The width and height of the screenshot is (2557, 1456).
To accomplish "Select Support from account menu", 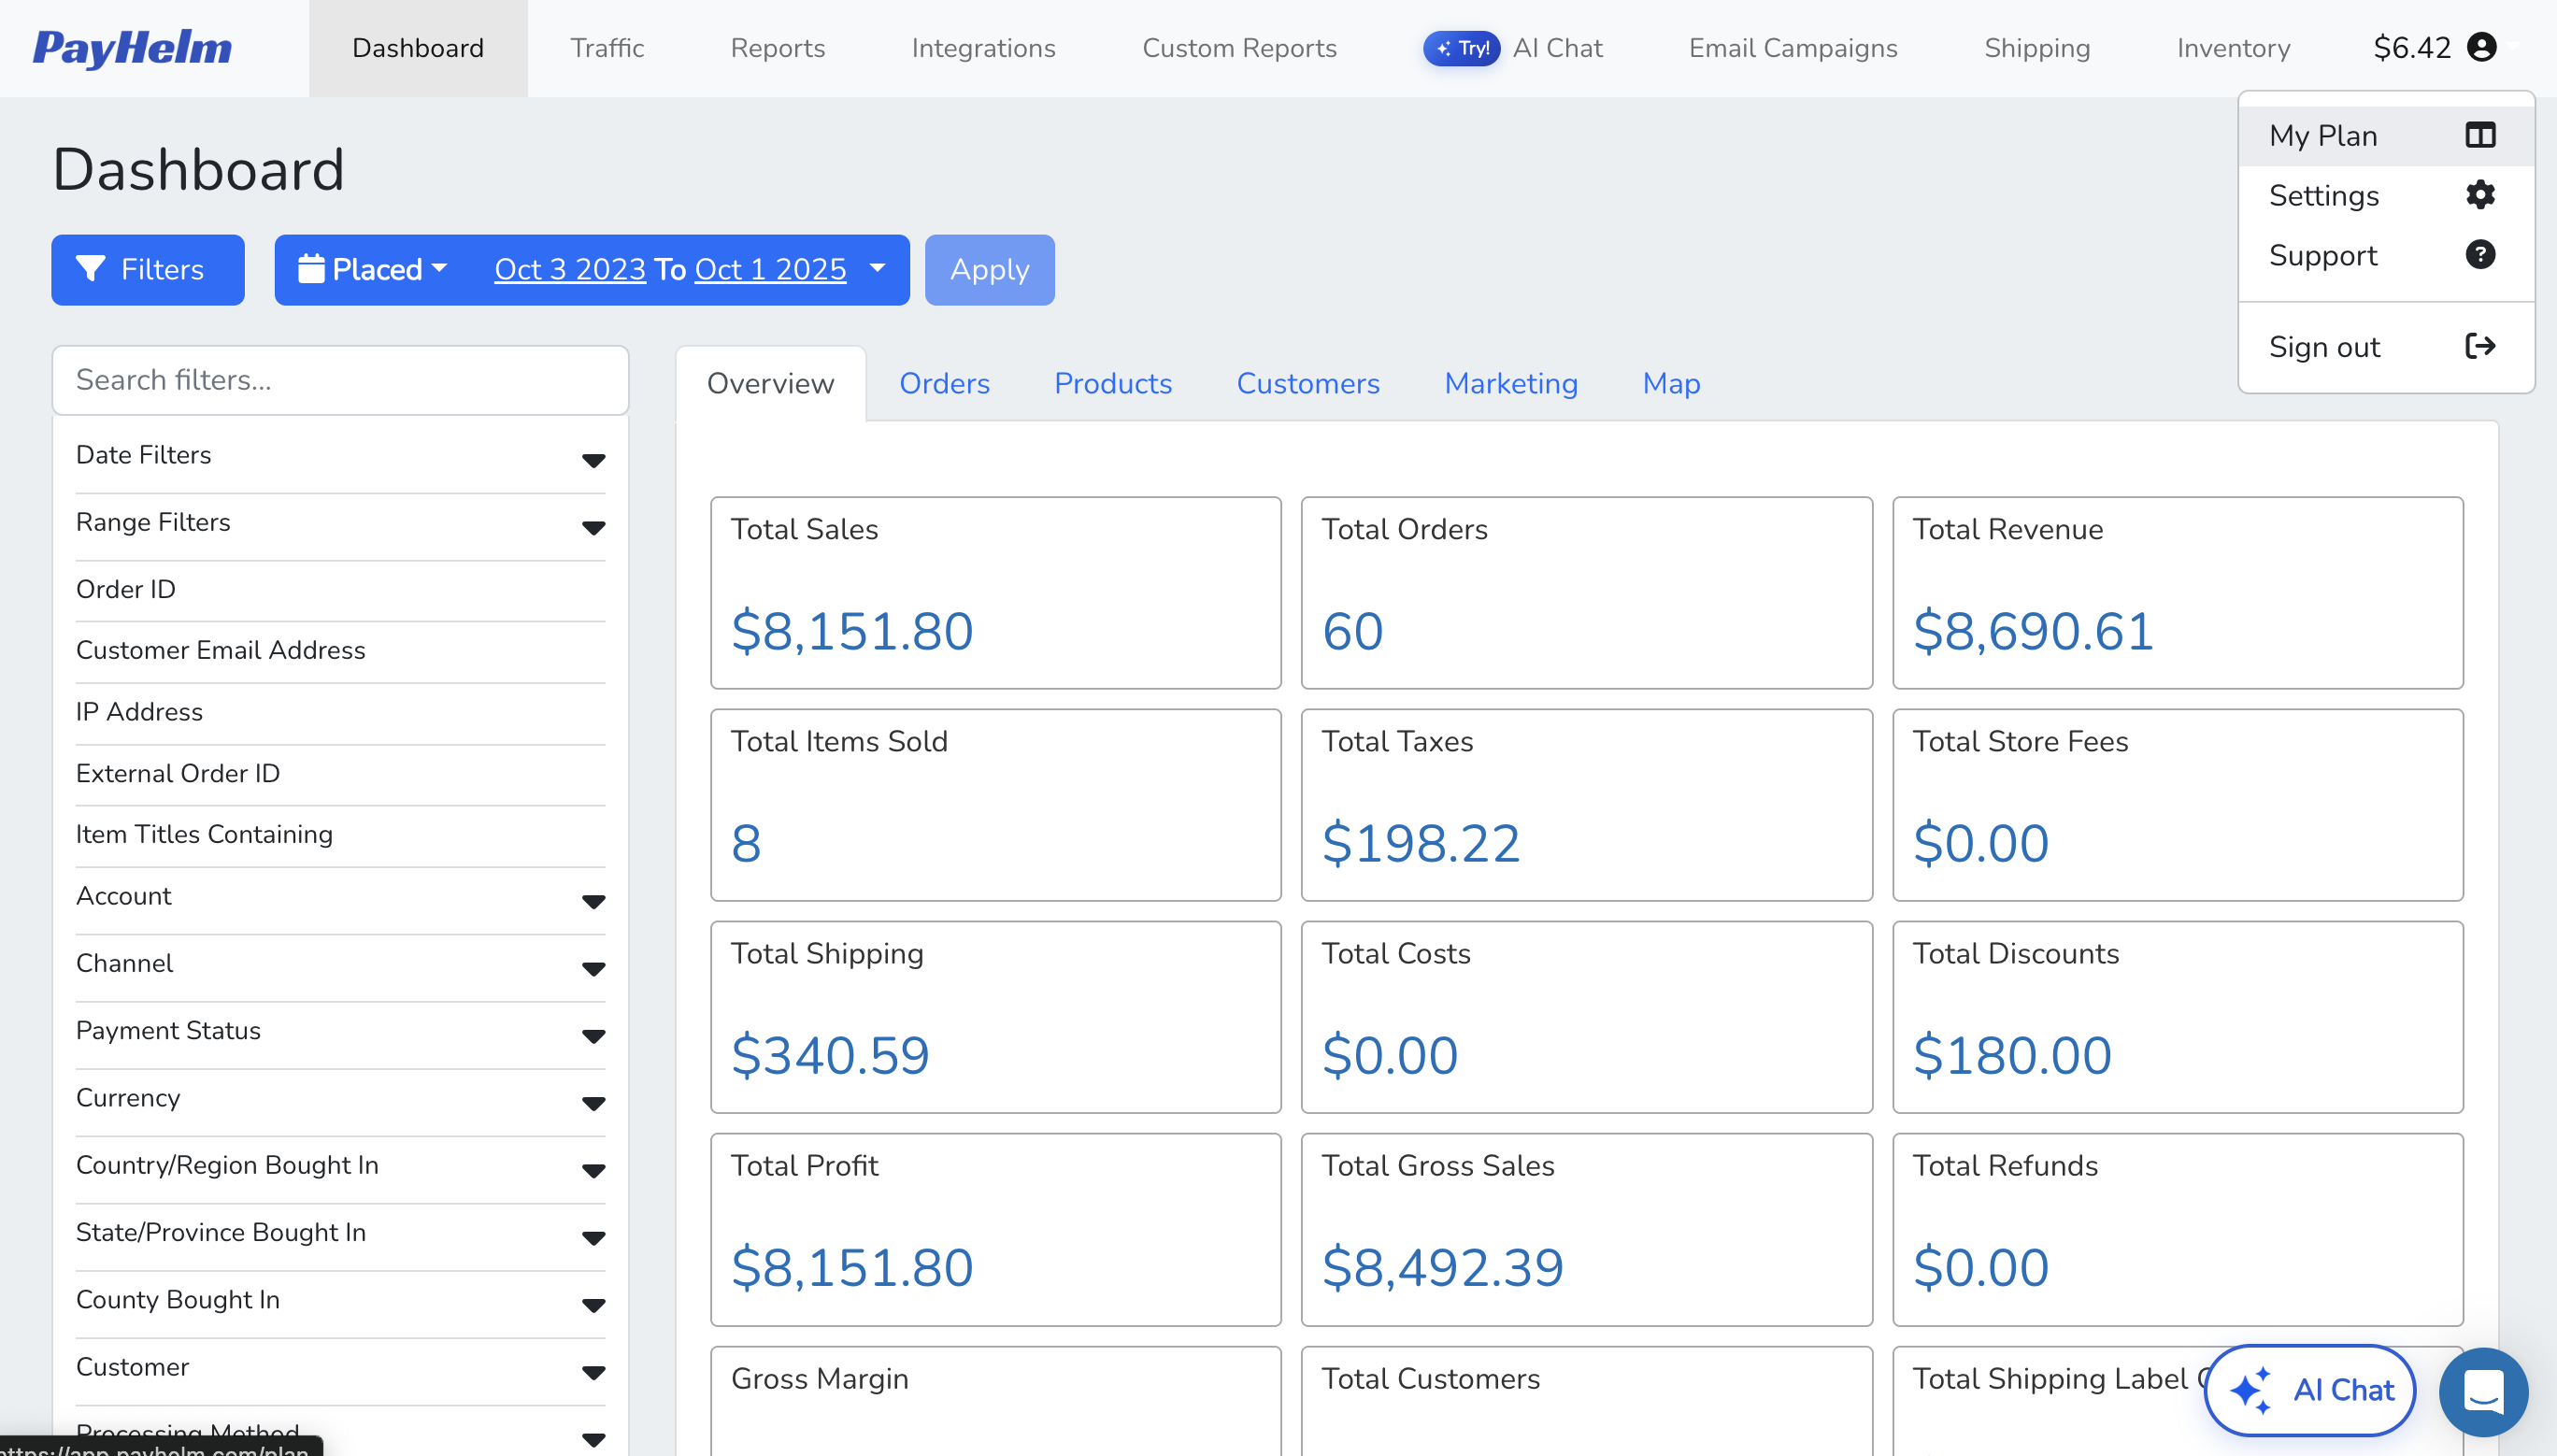I will pyautogui.click(x=2386, y=255).
